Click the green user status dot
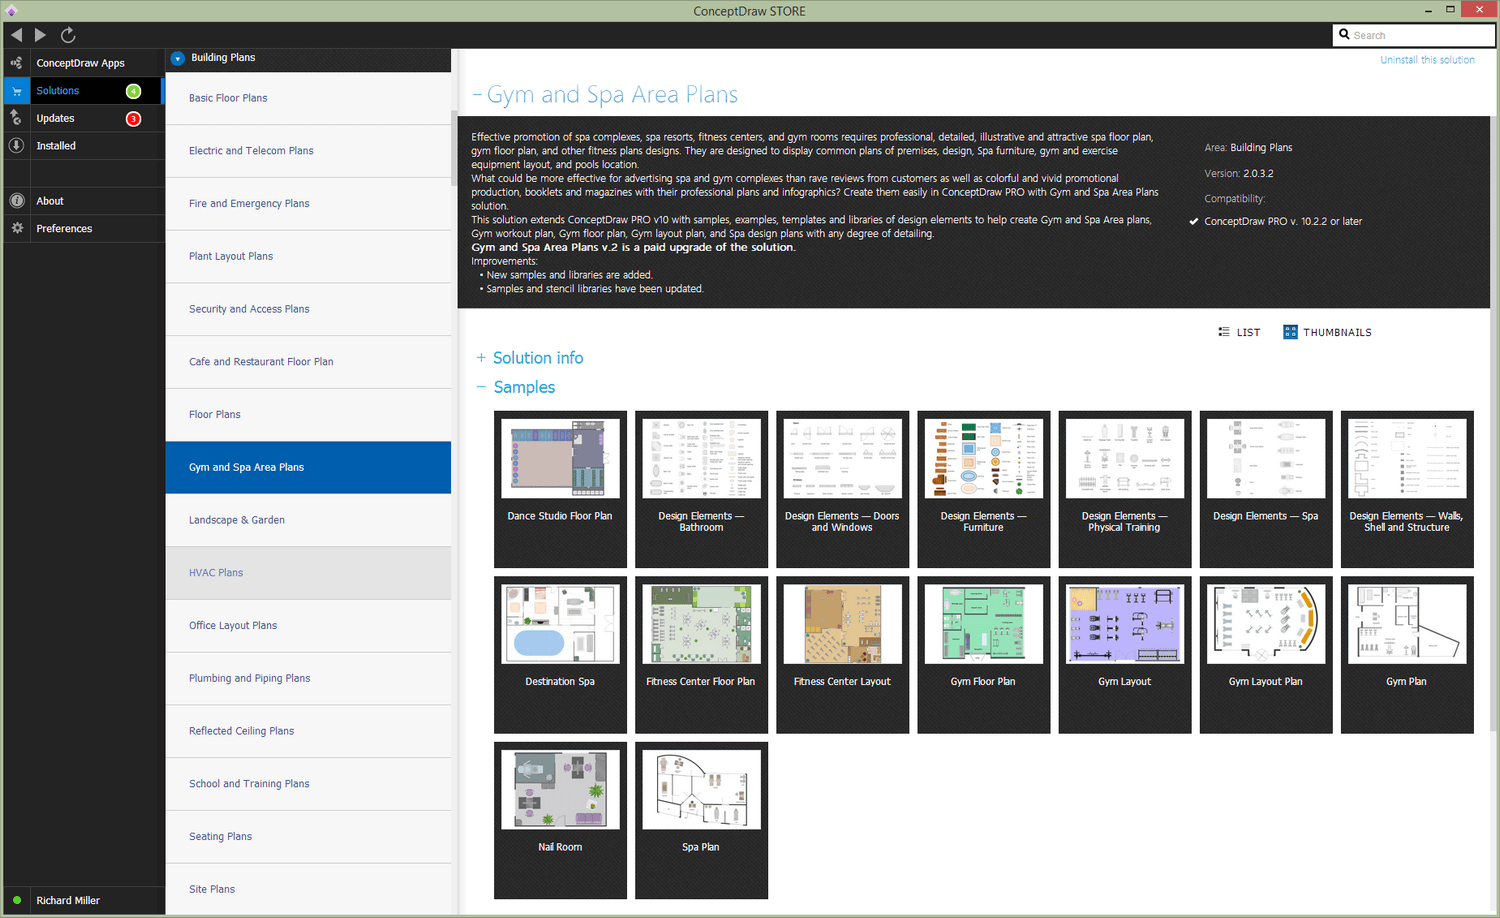Screen dimensions: 1500x918 click(x=17, y=900)
